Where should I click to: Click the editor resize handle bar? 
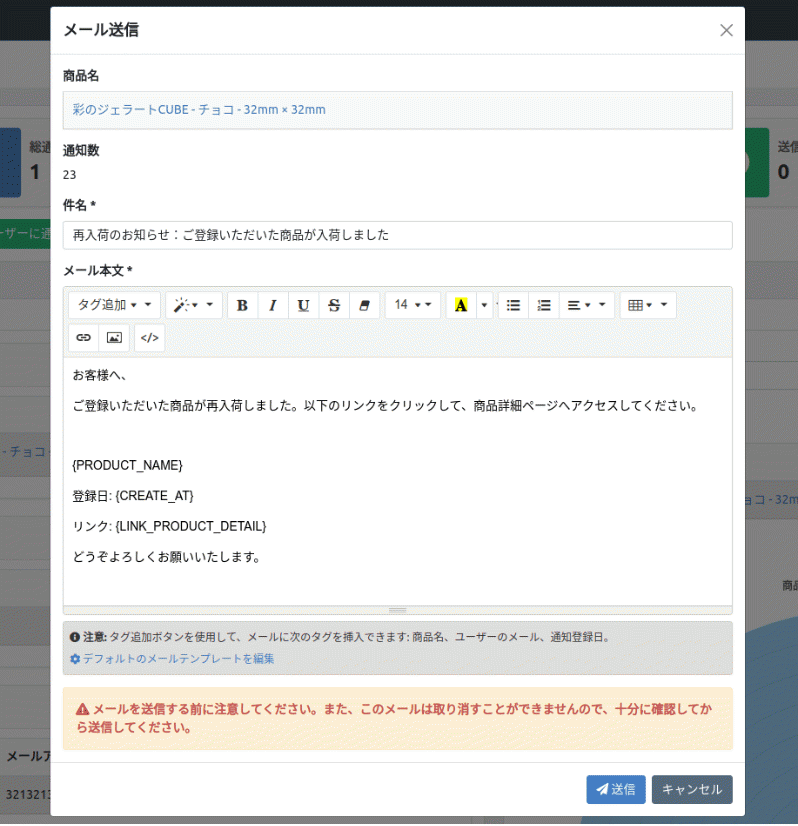pyautogui.click(x=398, y=610)
